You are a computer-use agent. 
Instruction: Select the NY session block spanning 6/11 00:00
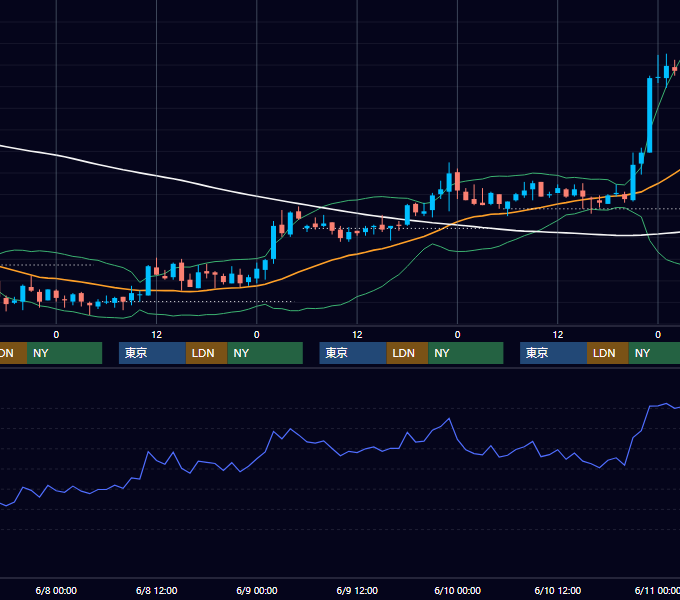click(x=654, y=353)
